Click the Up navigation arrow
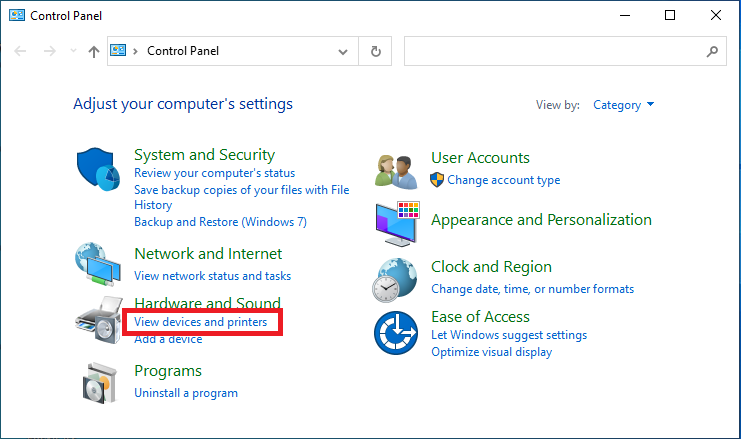 point(93,51)
